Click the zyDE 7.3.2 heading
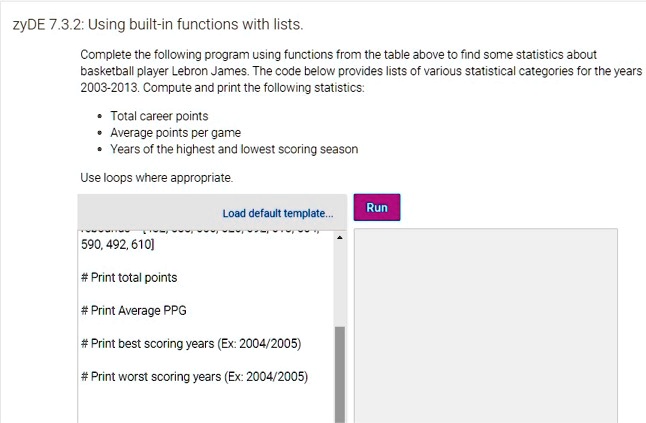646x423 pixels. (x=158, y=25)
